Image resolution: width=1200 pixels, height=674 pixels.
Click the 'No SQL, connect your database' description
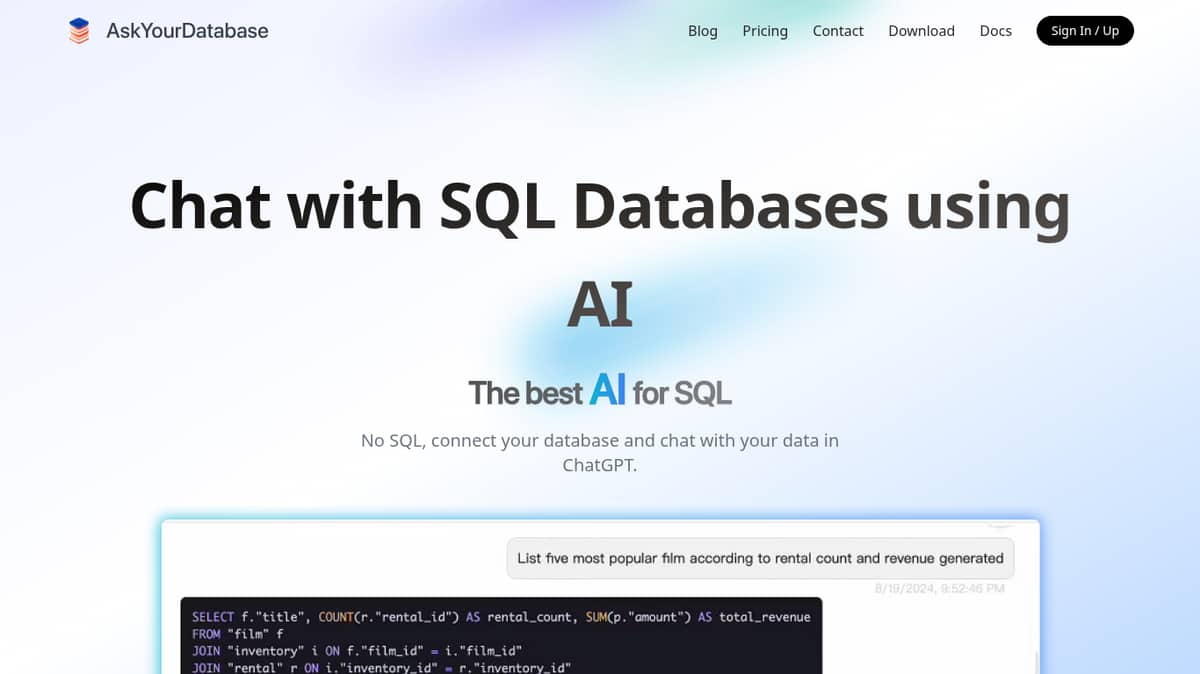(600, 452)
